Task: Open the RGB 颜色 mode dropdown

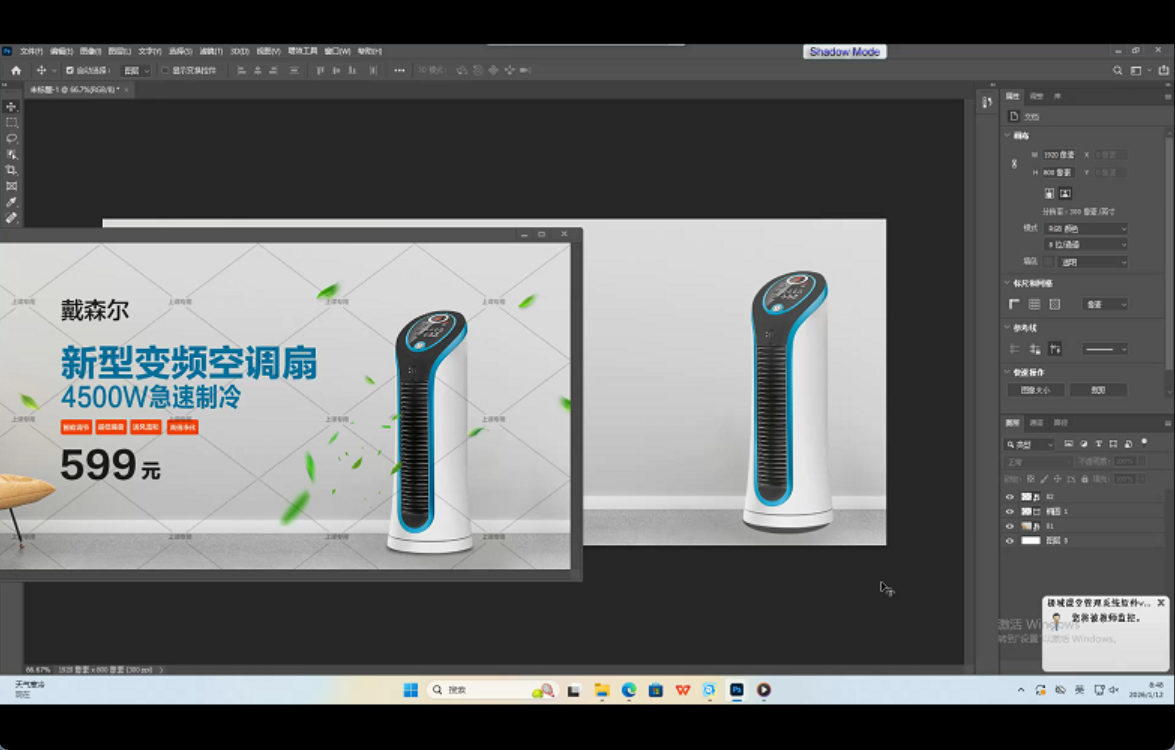Action: click(1086, 229)
